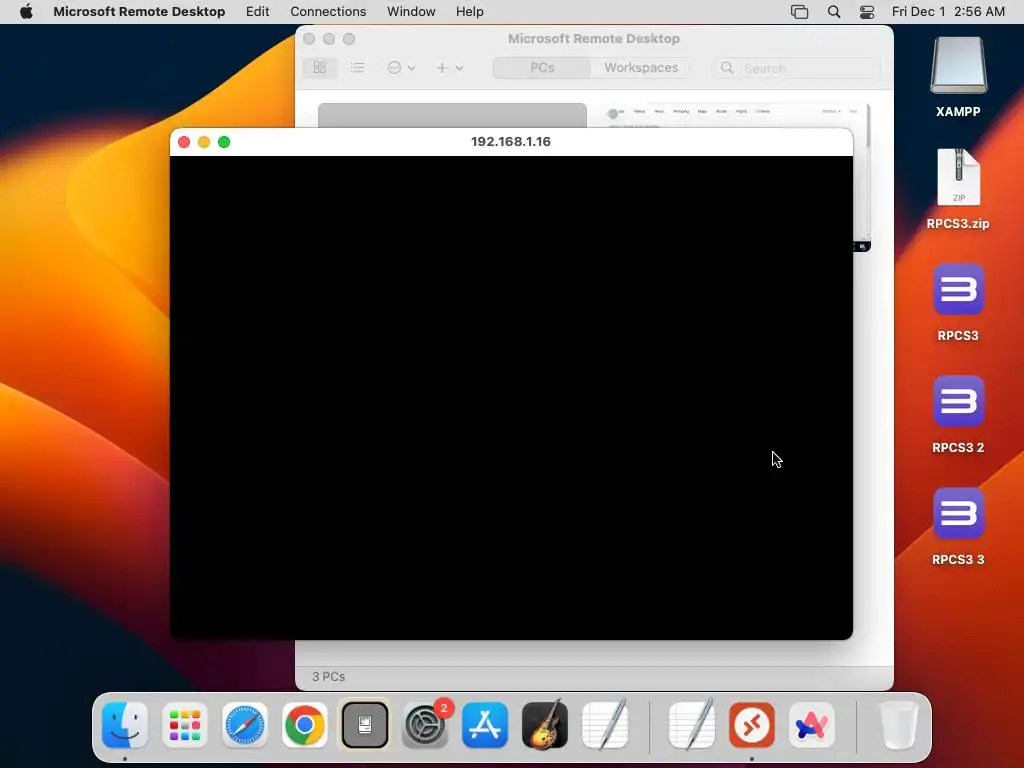
Task: Select the RPCS3.zip file on desktop
Action: 958,189
